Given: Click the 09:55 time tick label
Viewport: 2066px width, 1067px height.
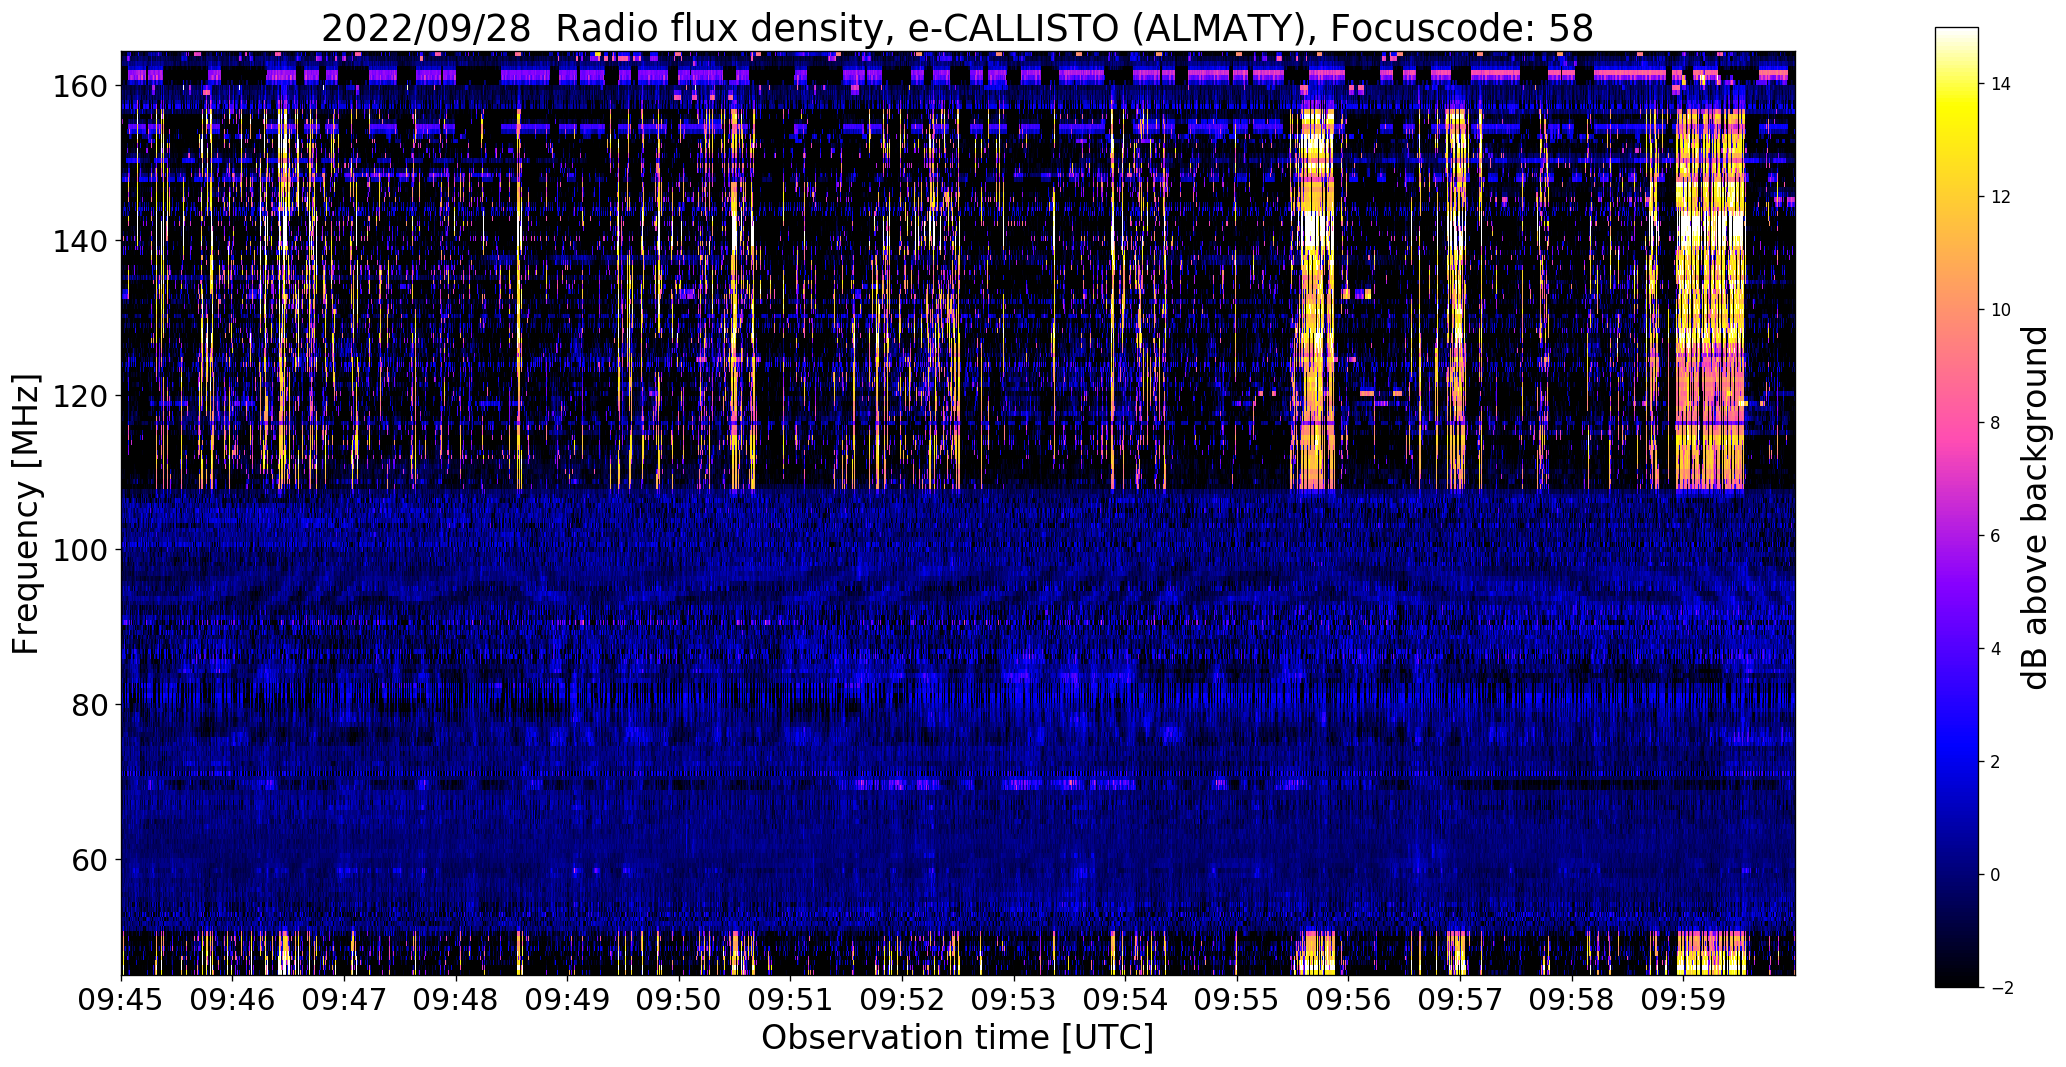Looking at the screenshot, I should point(1237,1000).
